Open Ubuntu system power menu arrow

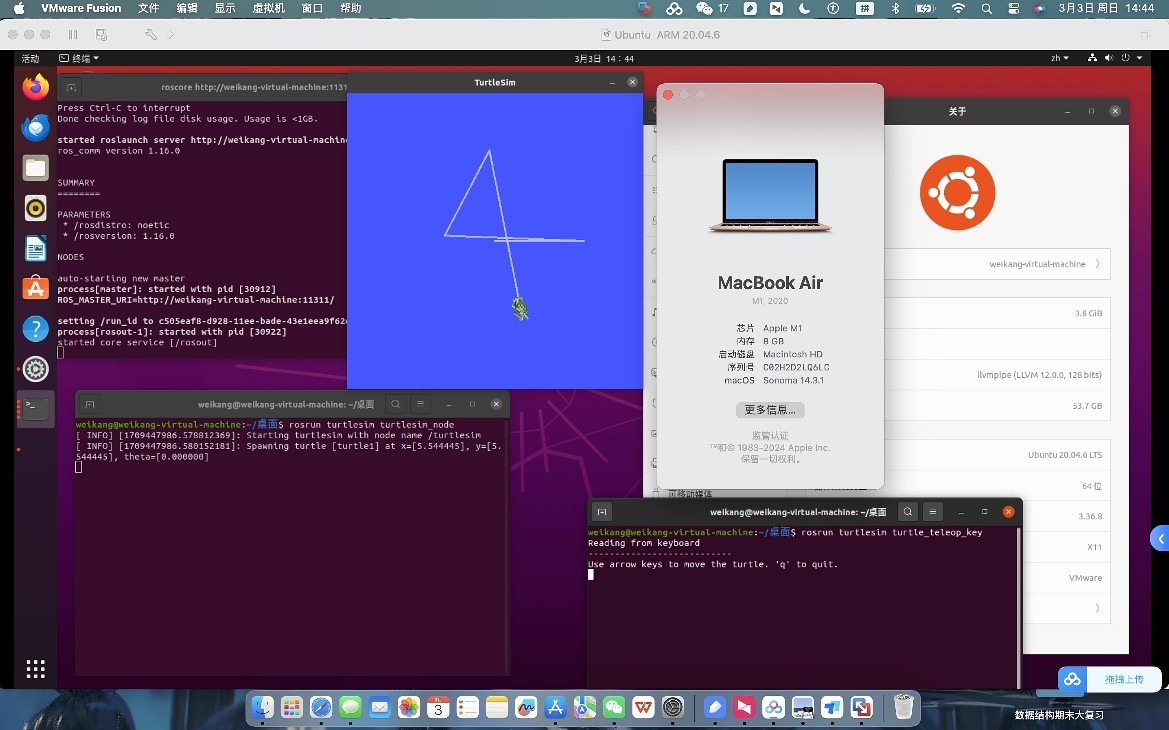(1140, 58)
